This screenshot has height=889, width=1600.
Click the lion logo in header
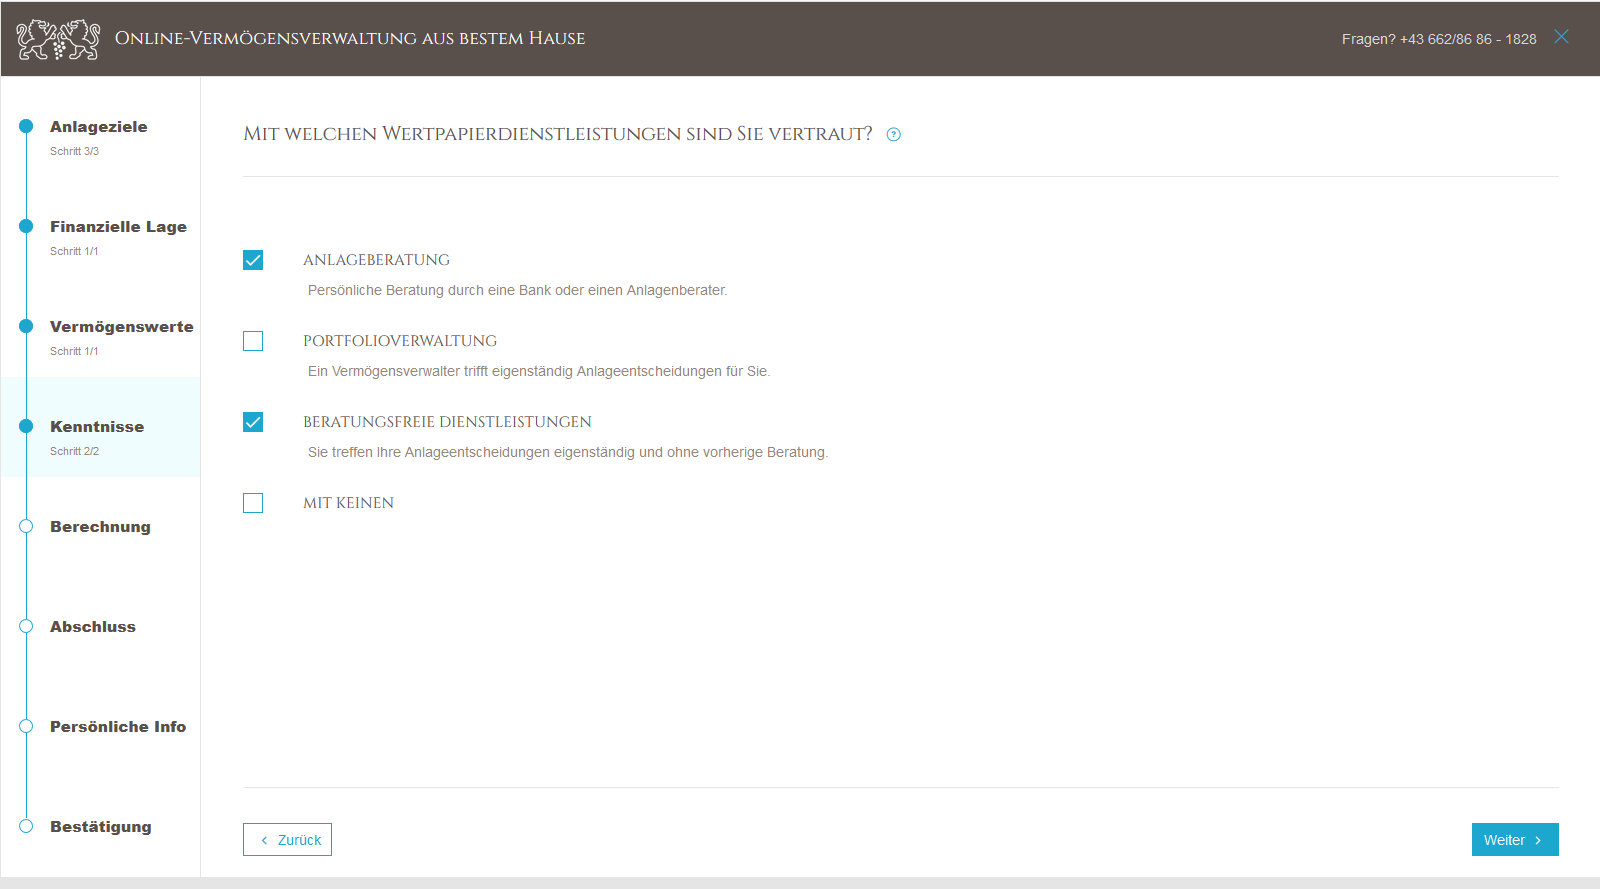click(x=58, y=39)
